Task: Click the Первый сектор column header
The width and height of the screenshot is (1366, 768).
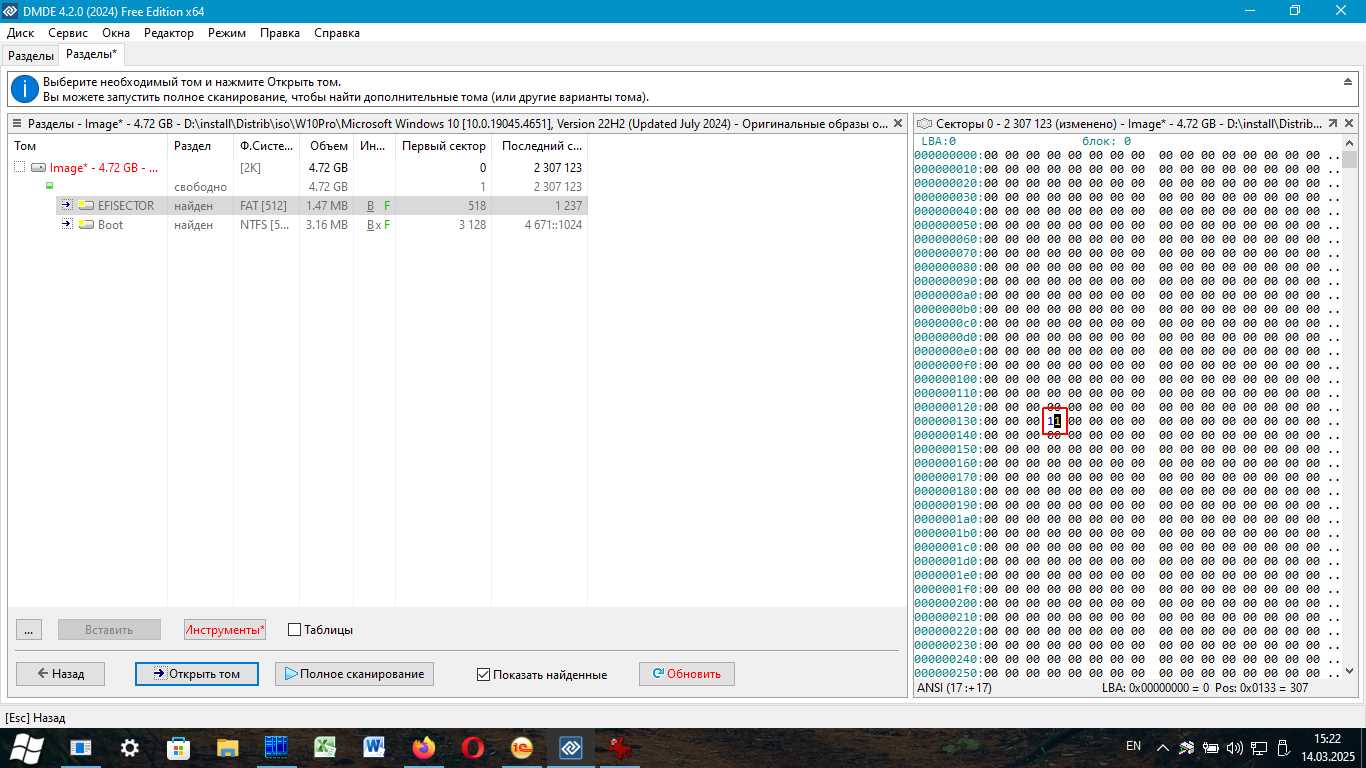Action: [x=443, y=146]
